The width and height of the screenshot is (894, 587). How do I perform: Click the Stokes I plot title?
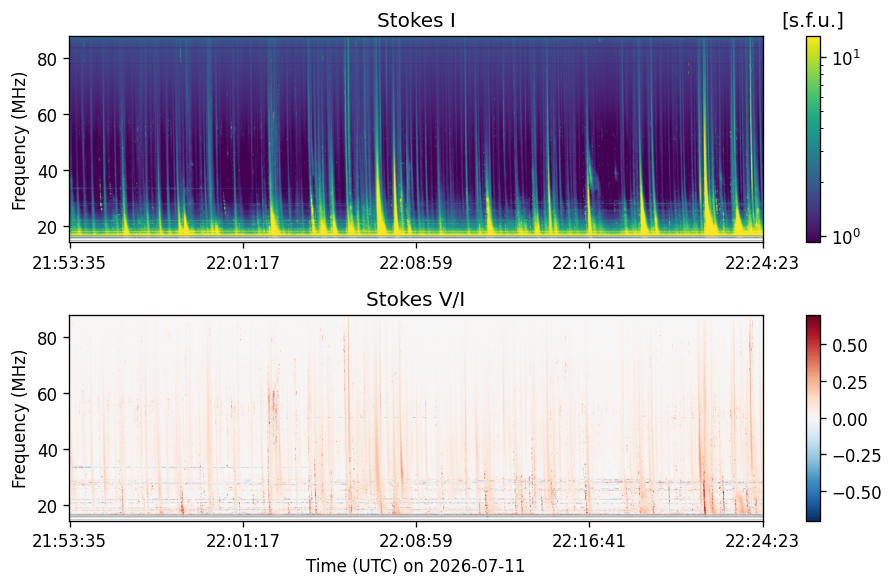pyautogui.click(x=416, y=21)
